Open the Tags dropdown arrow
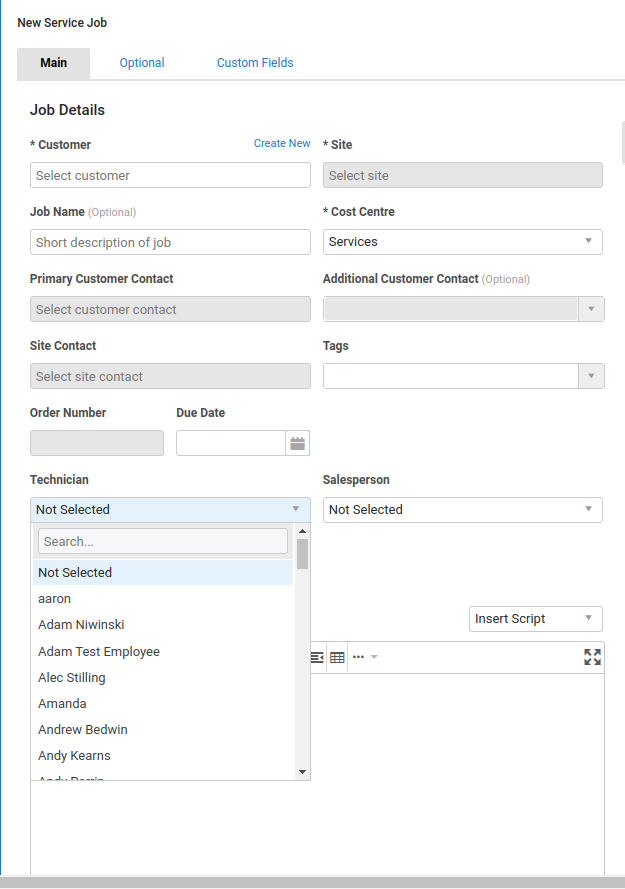Image resolution: width=625 pixels, height=889 pixels. [591, 376]
